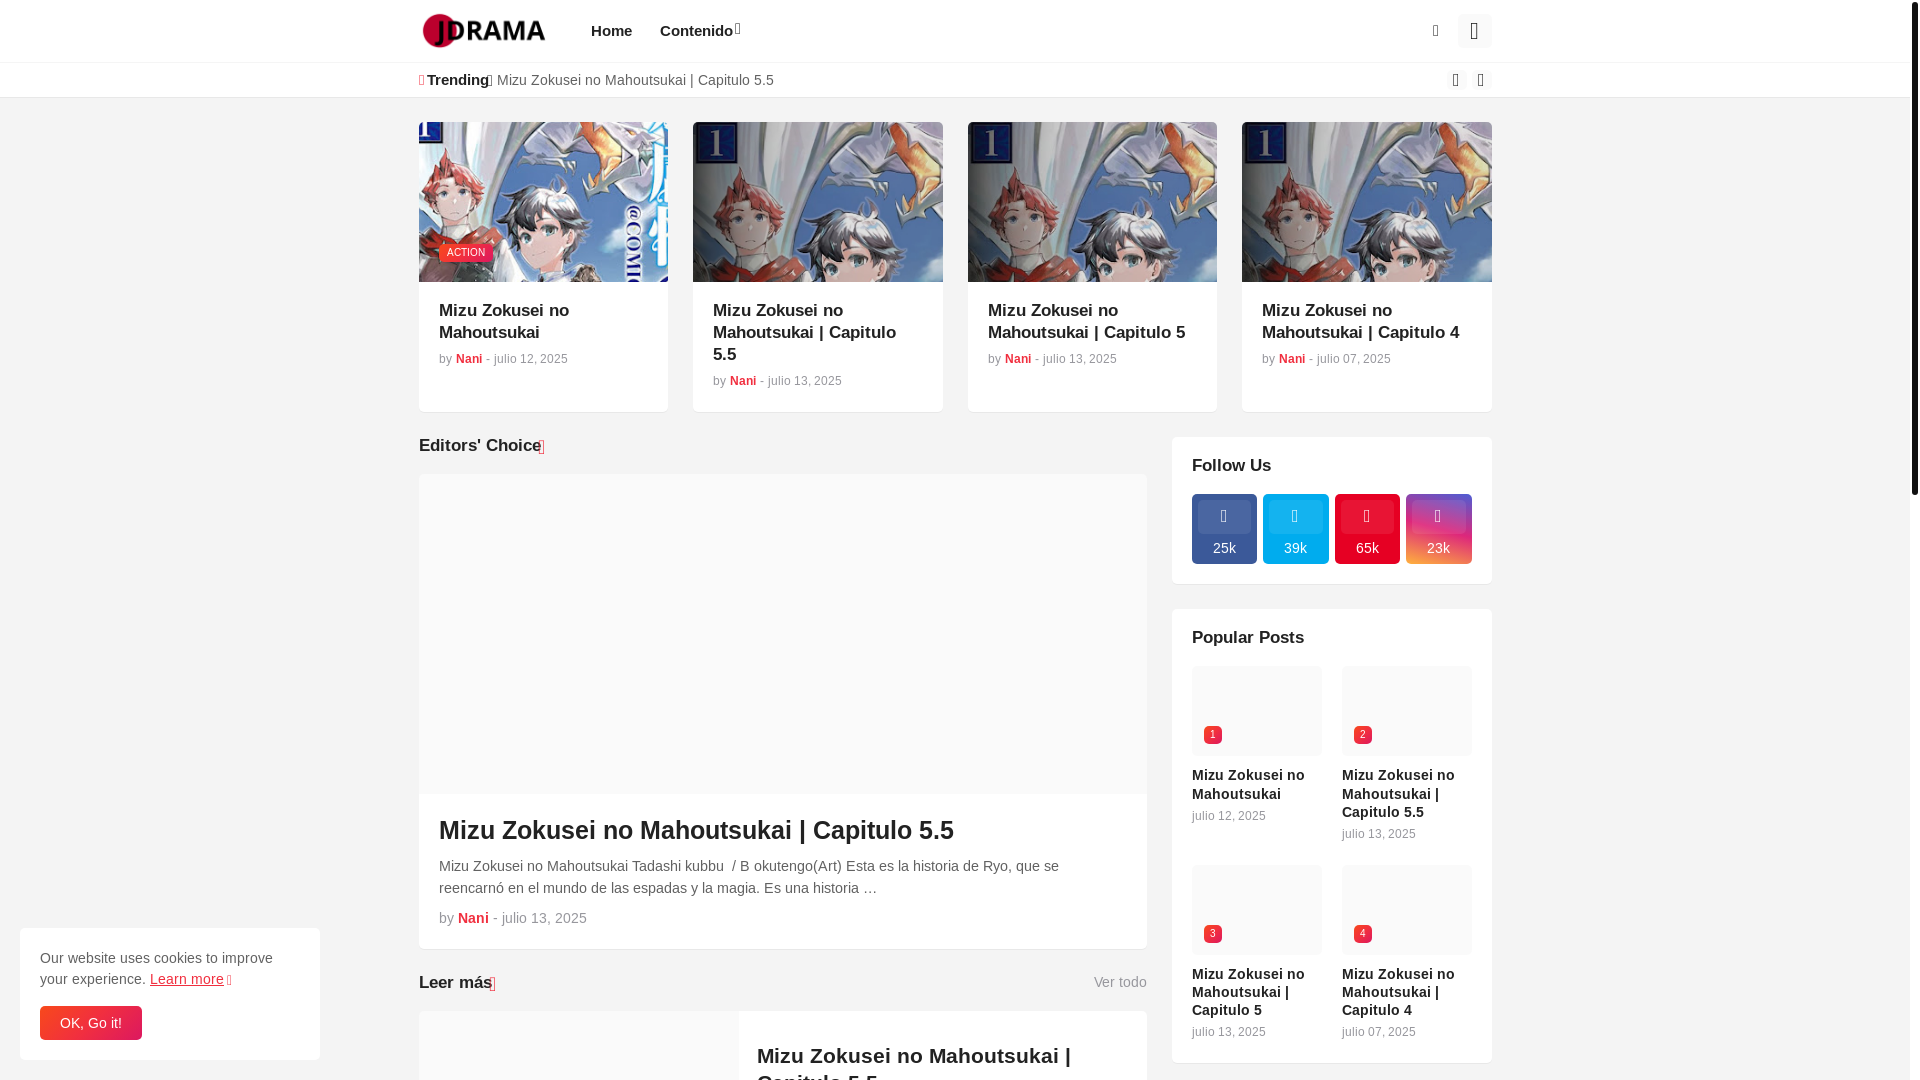Open popular post 4 thumbnail

click(x=1407, y=910)
